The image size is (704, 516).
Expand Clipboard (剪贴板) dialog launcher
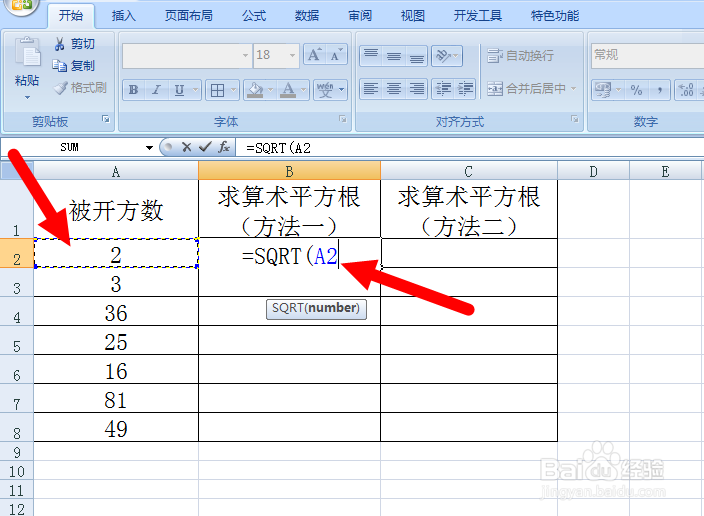(x=106, y=119)
